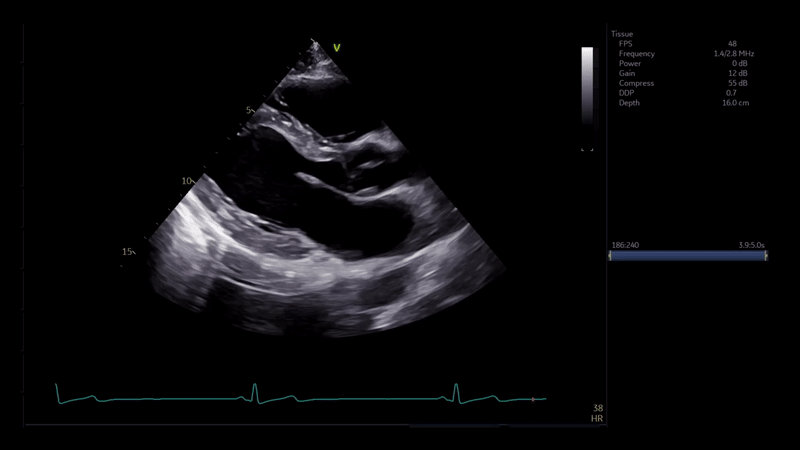Click left handle of cine loop bar
The height and width of the screenshot is (450, 800).
pyautogui.click(x=609, y=256)
